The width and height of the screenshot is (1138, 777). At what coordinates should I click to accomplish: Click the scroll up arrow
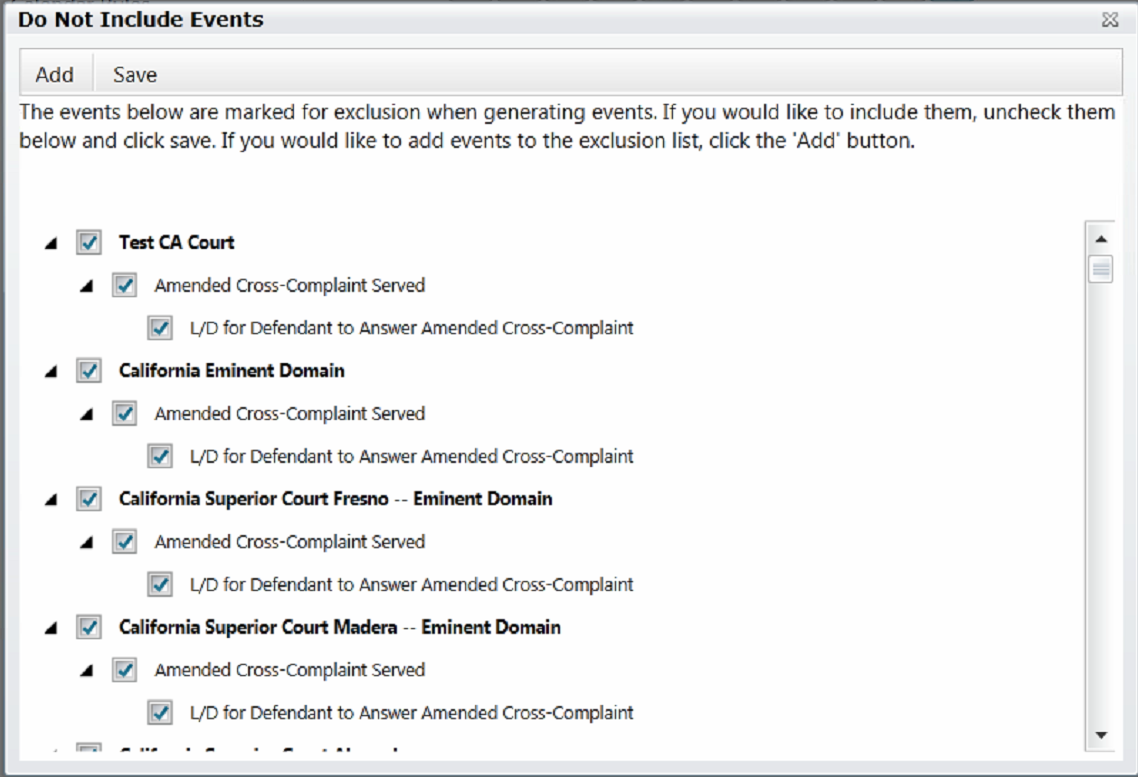[1101, 239]
